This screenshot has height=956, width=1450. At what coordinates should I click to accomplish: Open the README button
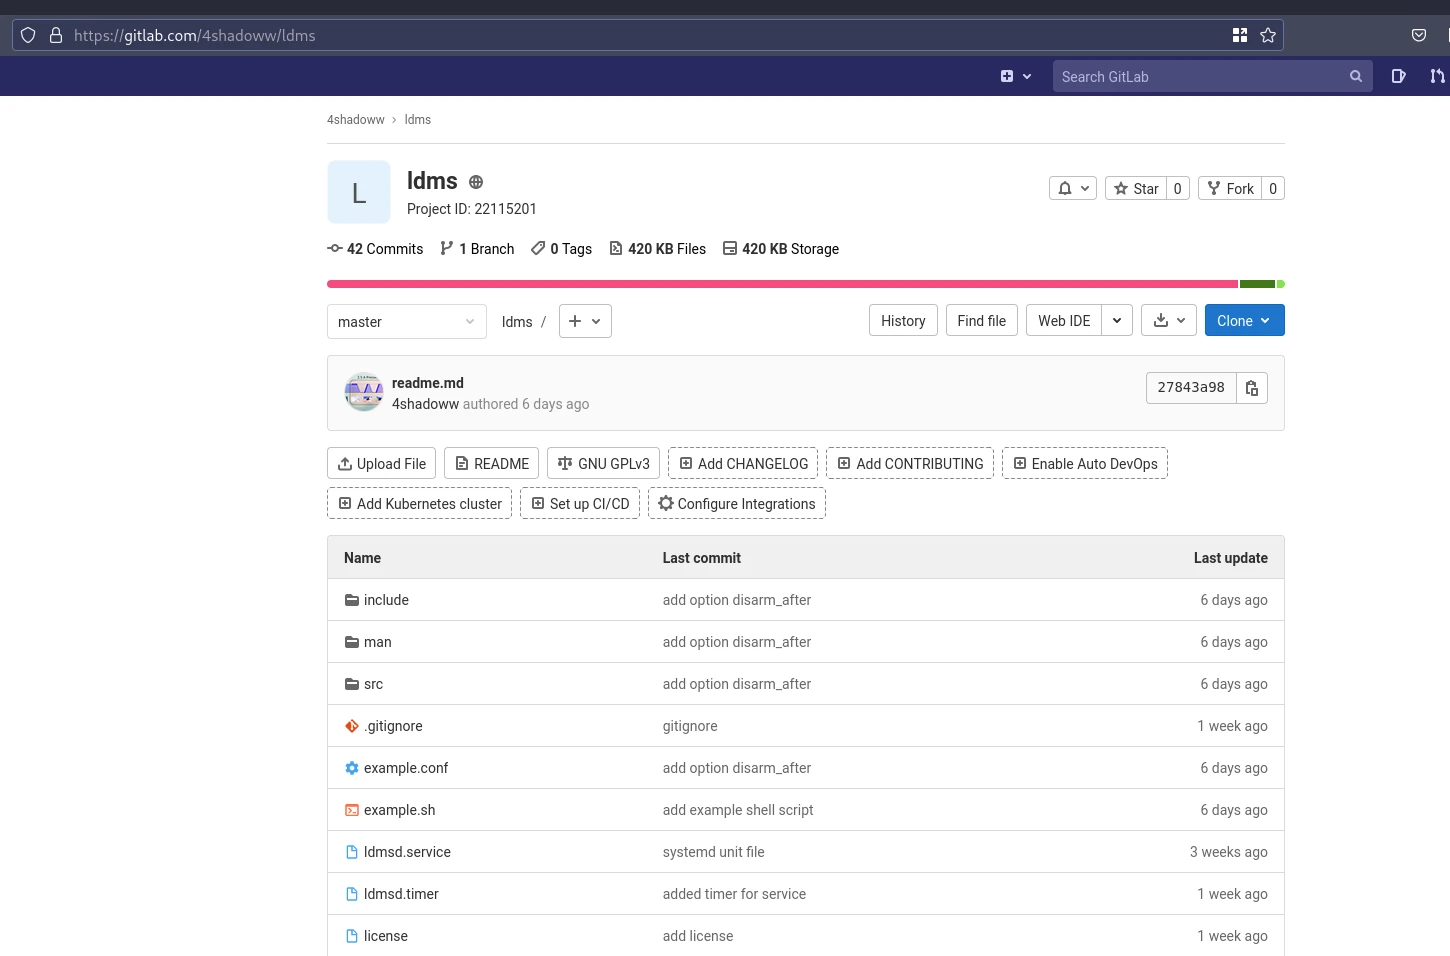pos(492,463)
